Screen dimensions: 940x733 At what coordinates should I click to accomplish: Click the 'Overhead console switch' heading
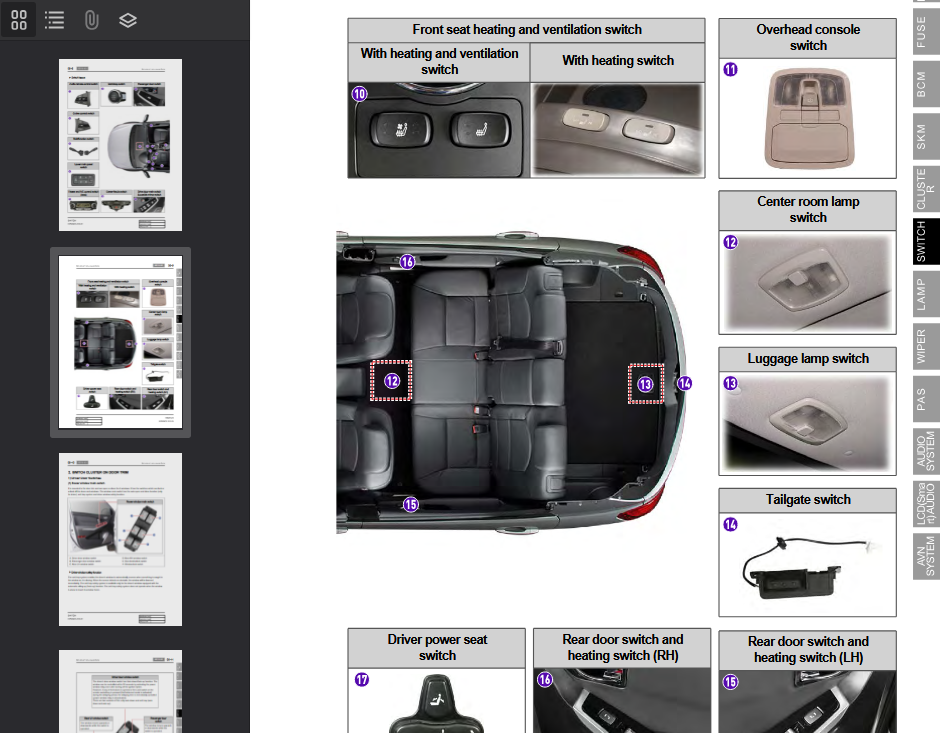pos(808,38)
